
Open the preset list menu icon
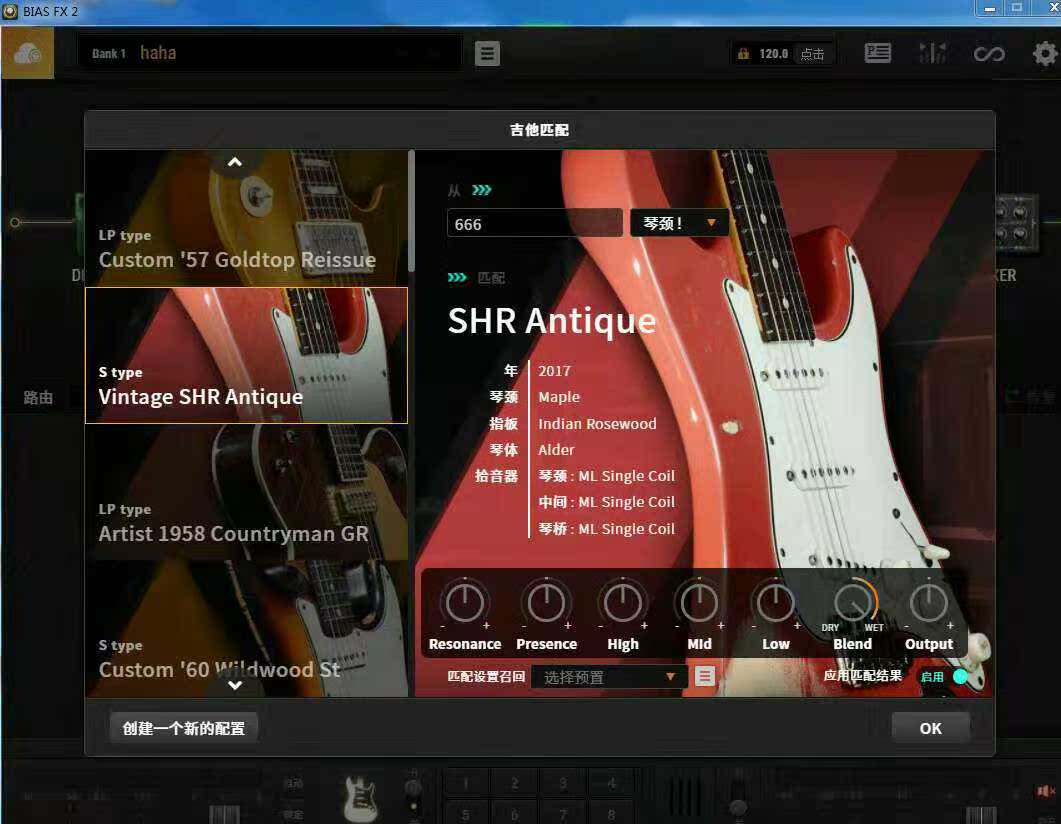pos(487,53)
